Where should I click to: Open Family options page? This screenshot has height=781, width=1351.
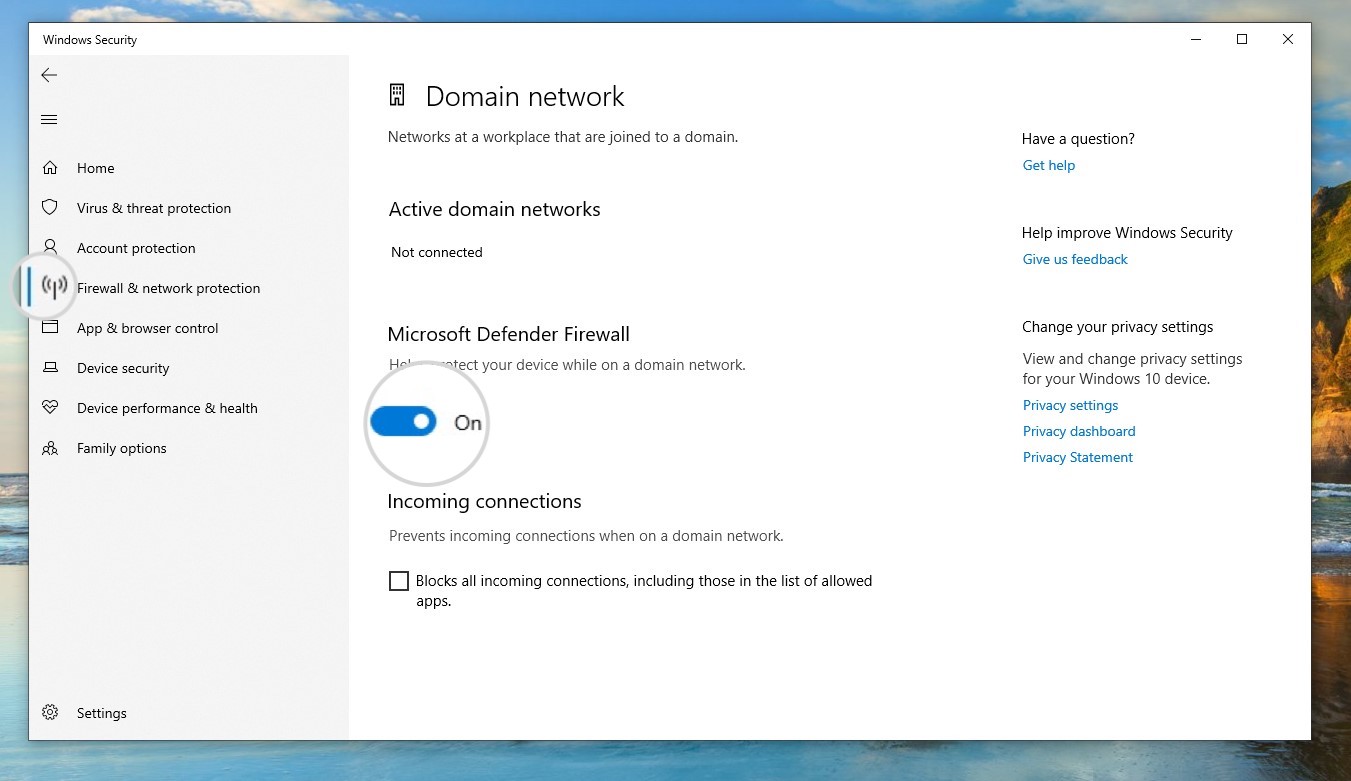tap(122, 448)
